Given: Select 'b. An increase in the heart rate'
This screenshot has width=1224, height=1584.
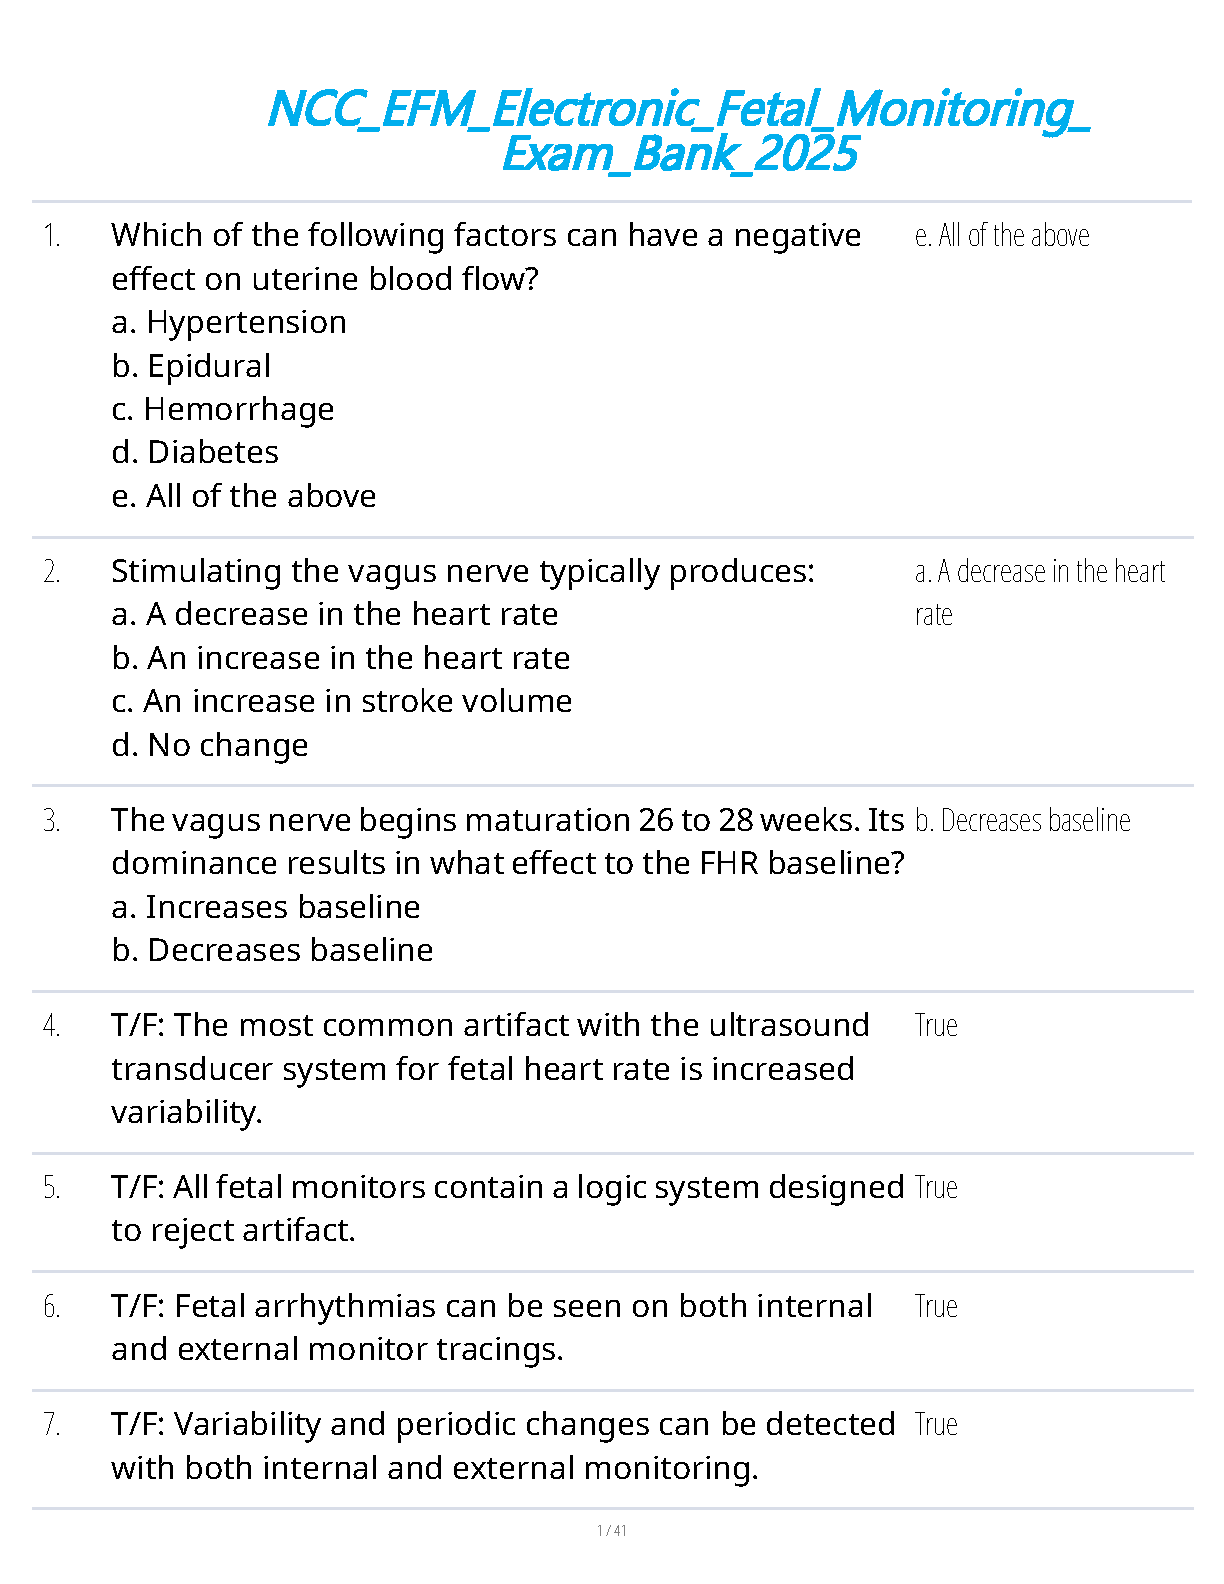Looking at the screenshot, I should pyautogui.click(x=341, y=658).
